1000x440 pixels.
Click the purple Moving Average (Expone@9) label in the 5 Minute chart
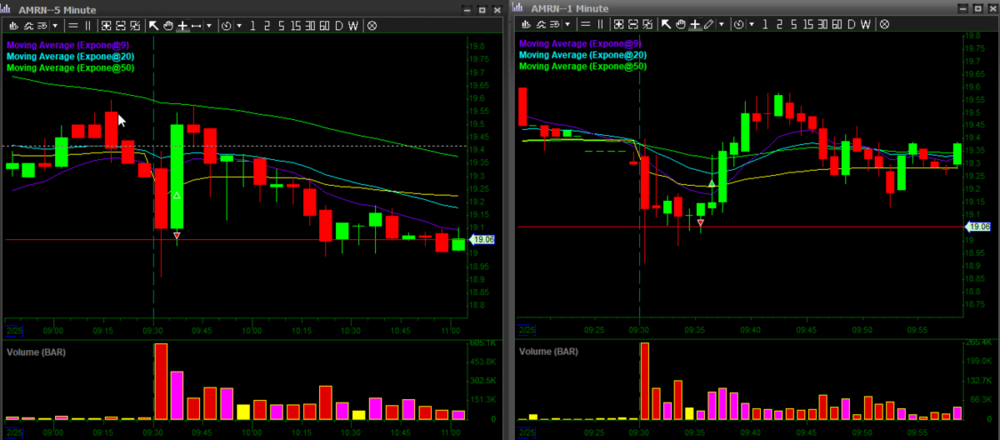[x=70, y=44]
